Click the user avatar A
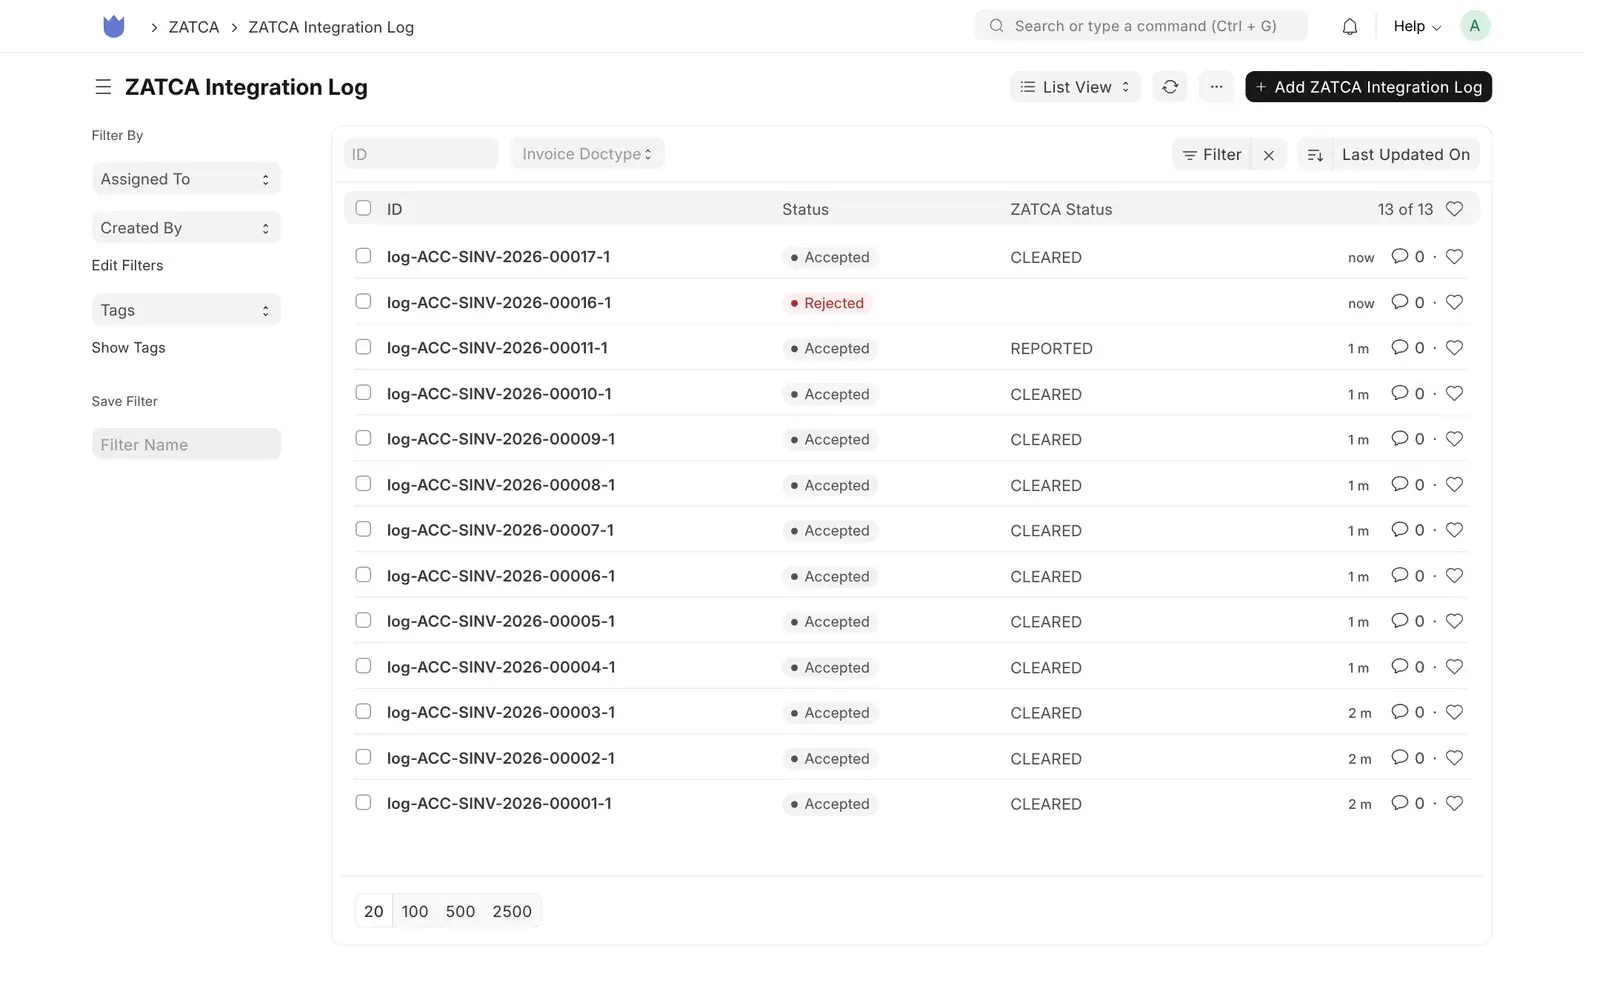 1475,26
